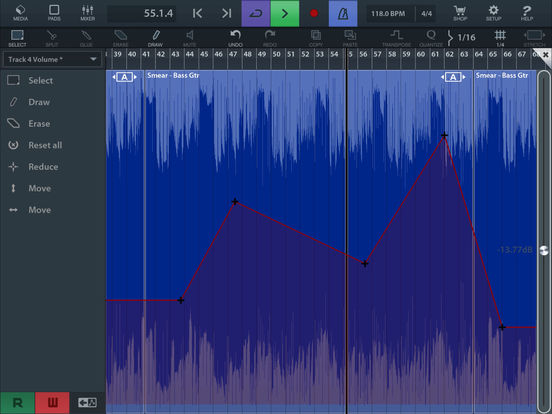Start playback with the green play button
Viewport: 552px width, 414px height.
click(285, 13)
